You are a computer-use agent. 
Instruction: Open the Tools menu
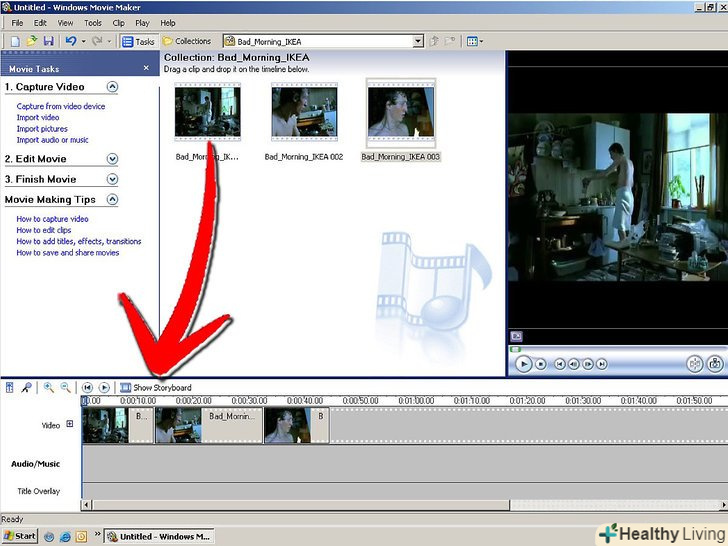pyautogui.click(x=93, y=23)
